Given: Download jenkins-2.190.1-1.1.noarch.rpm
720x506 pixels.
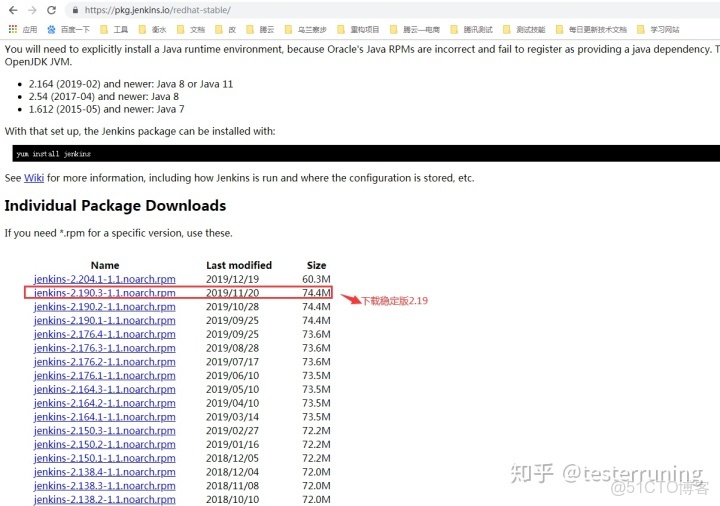Looking at the screenshot, I should click(x=105, y=320).
